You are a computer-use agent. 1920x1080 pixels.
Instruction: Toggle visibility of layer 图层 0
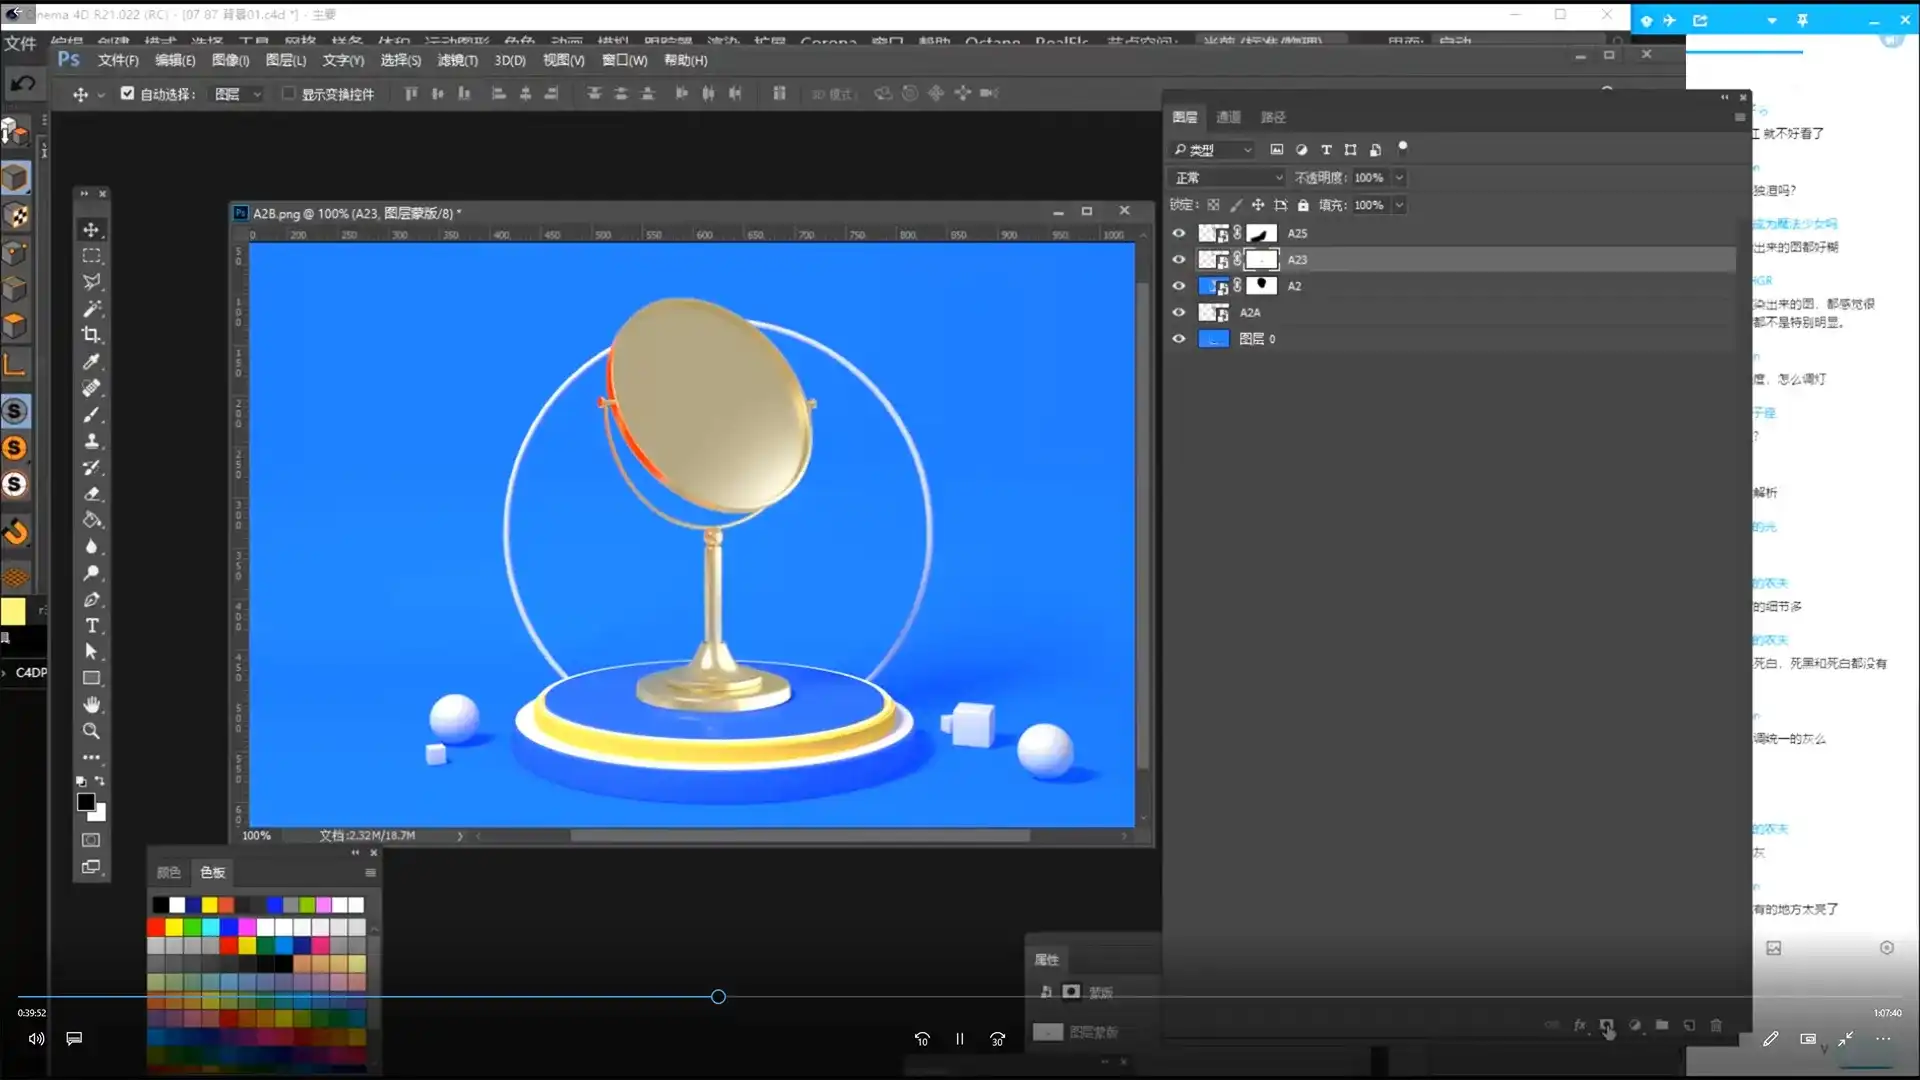tap(1178, 338)
